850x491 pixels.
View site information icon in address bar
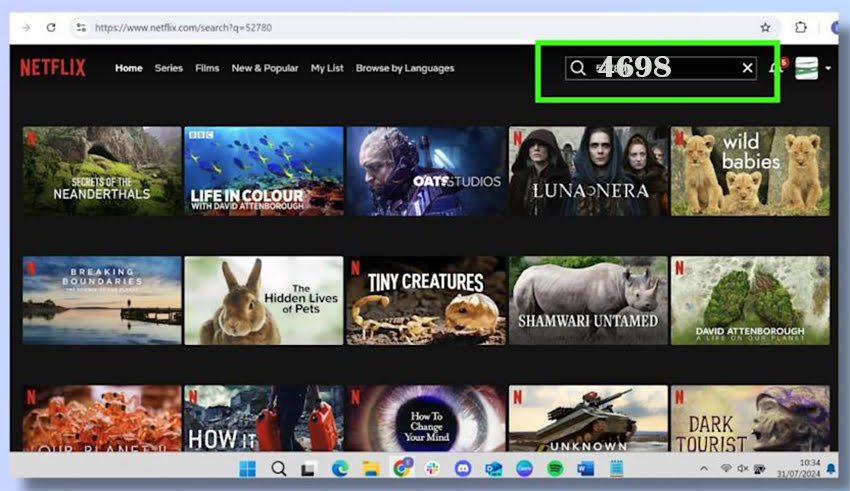point(81,27)
